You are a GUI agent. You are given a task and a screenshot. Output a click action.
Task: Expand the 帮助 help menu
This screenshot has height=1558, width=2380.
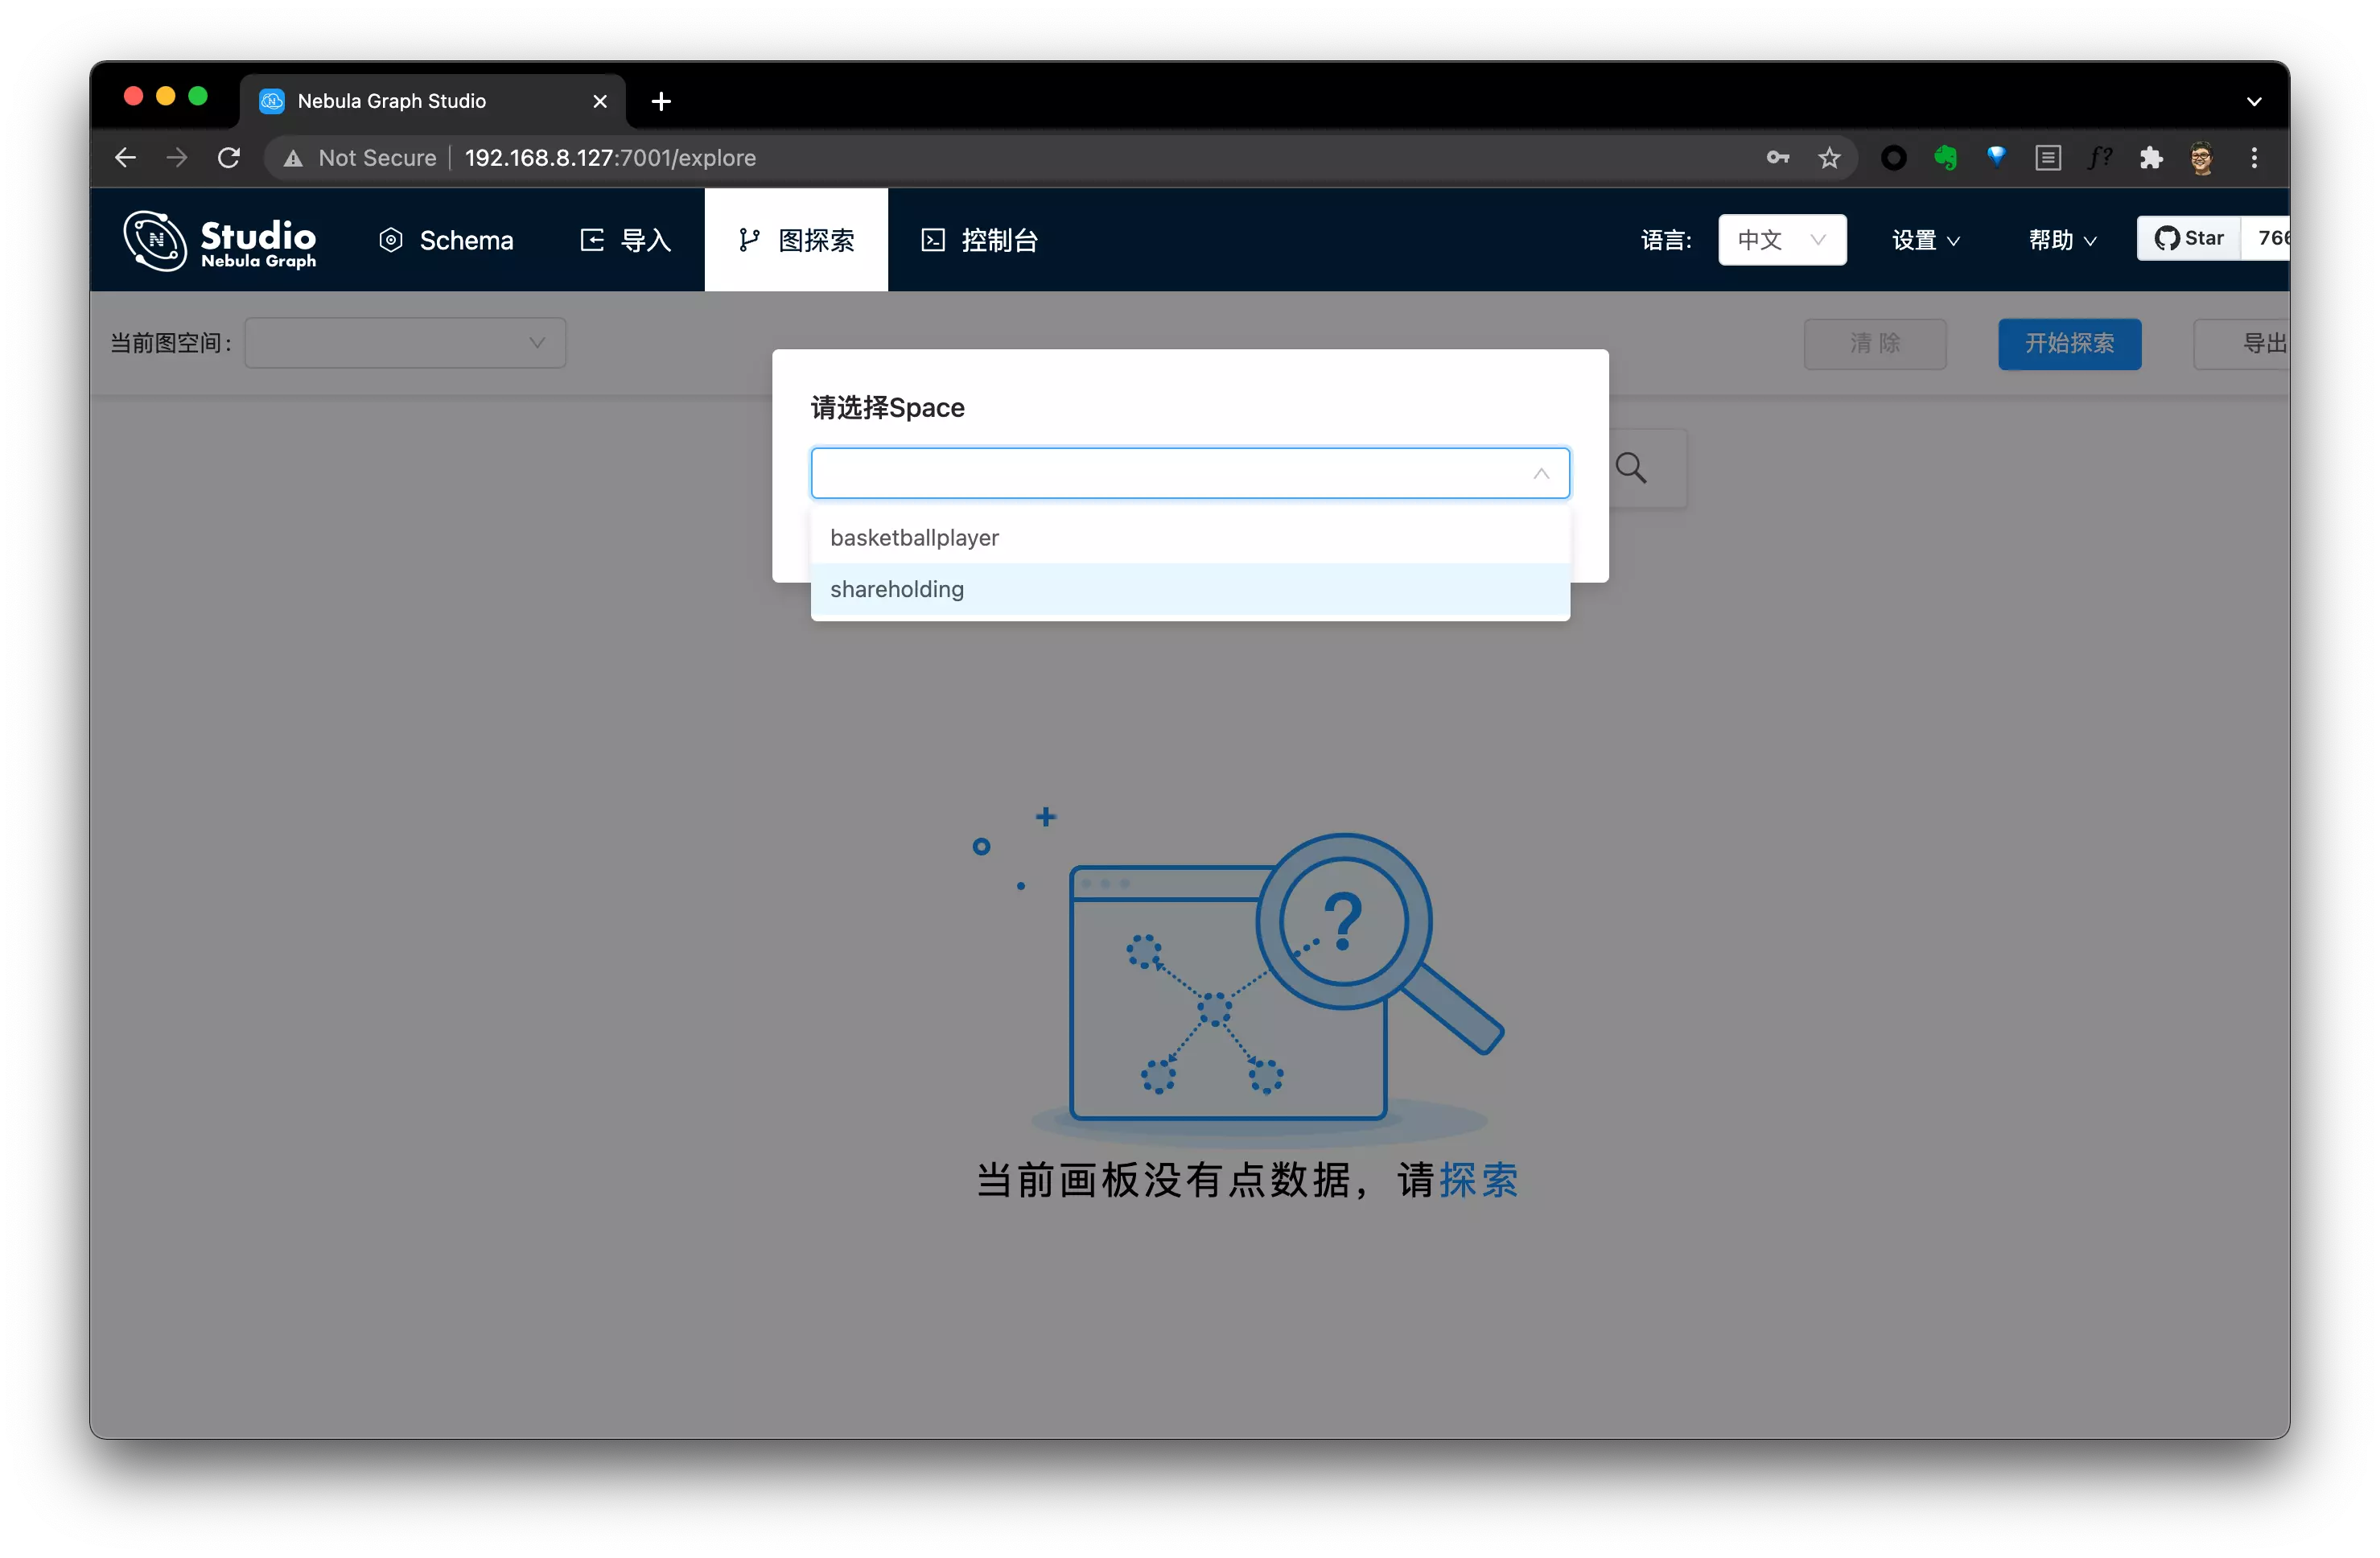tap(2062, 241)
